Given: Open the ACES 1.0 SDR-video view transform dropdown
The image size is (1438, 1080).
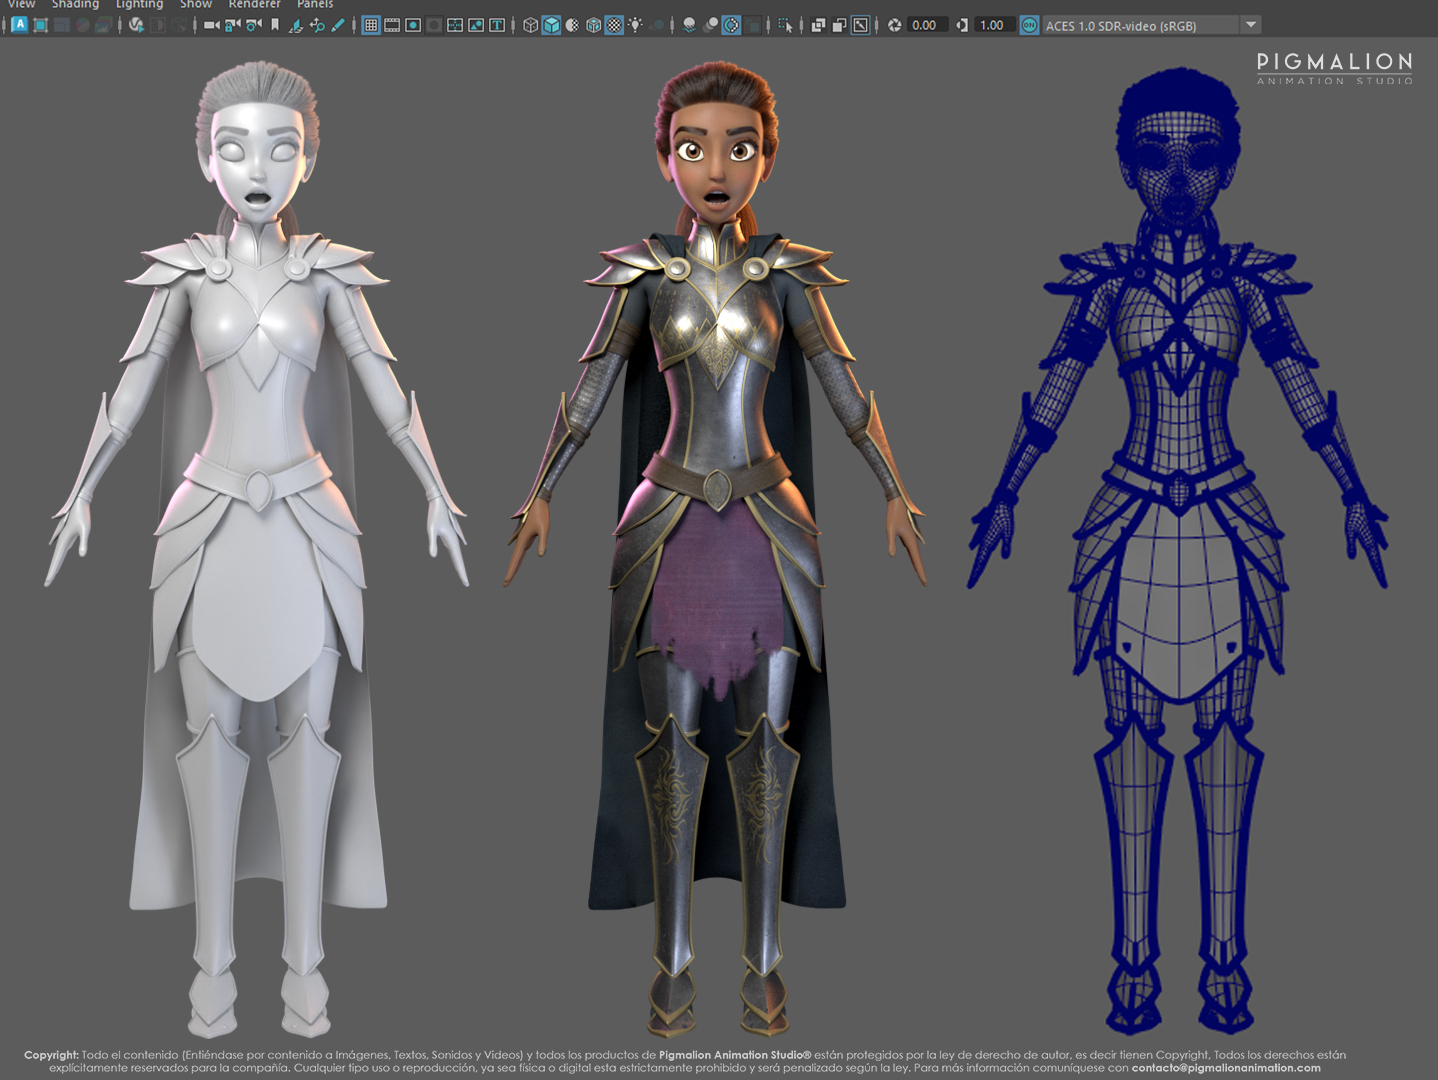Looking at the screenshot, I should point(1250,25).
